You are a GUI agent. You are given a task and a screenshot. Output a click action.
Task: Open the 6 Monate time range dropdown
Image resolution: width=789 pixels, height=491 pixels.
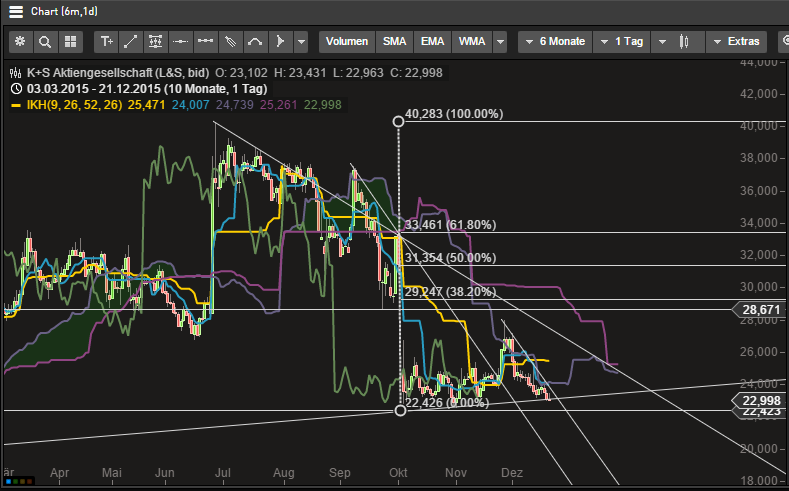pos(555,42)
